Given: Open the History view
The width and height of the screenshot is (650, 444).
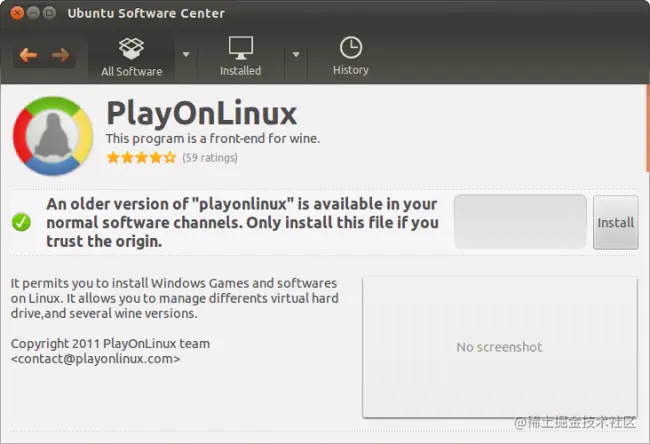Looking at the screenshot, I should [x=351, y=56].
